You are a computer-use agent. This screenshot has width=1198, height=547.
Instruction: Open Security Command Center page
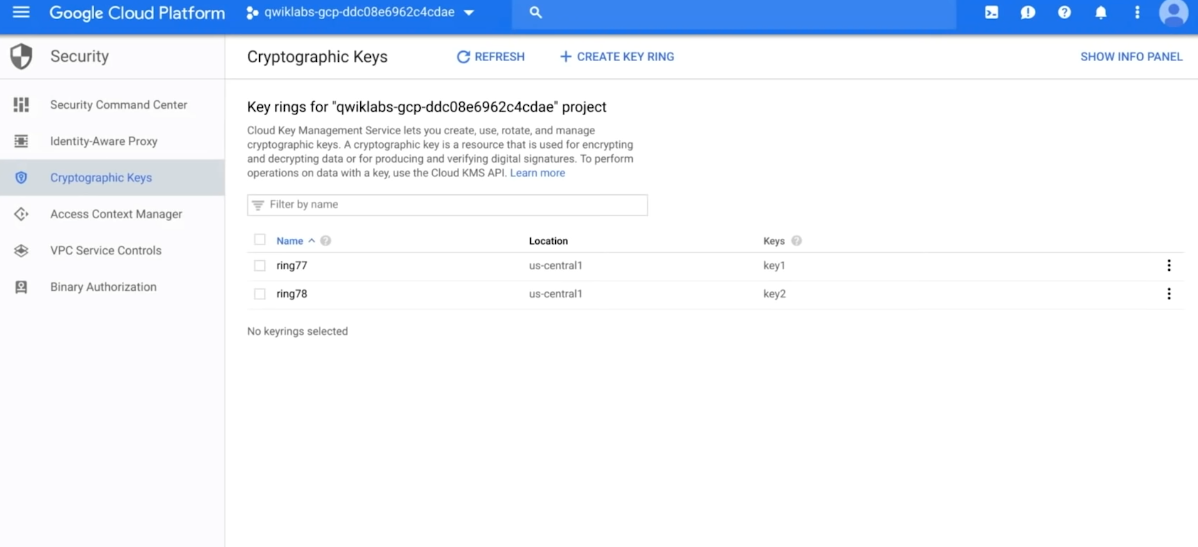coord(118,105)
